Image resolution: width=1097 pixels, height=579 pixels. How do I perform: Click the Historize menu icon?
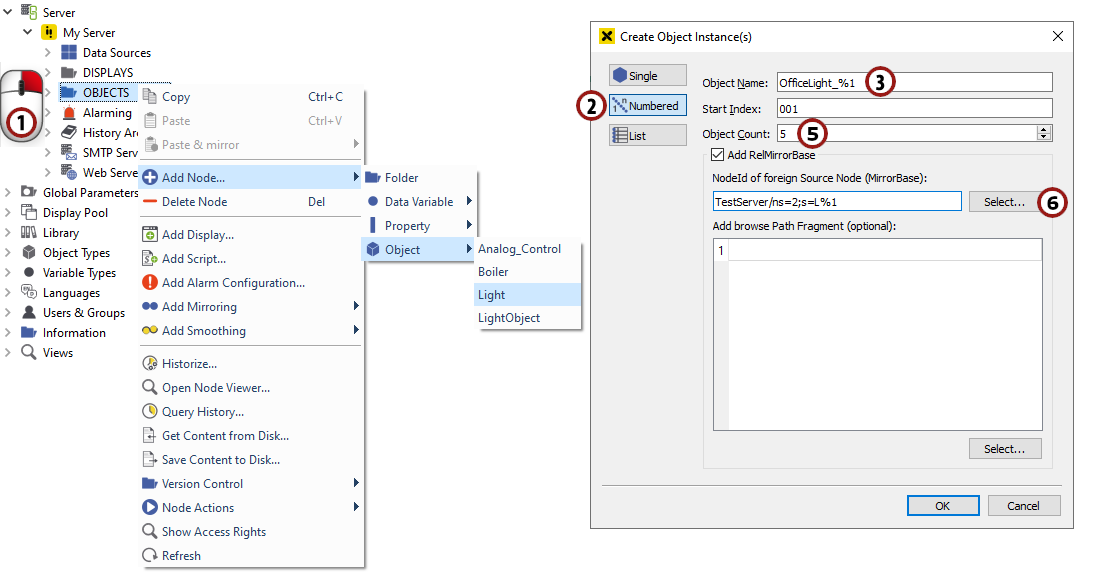tap(150, 364)
